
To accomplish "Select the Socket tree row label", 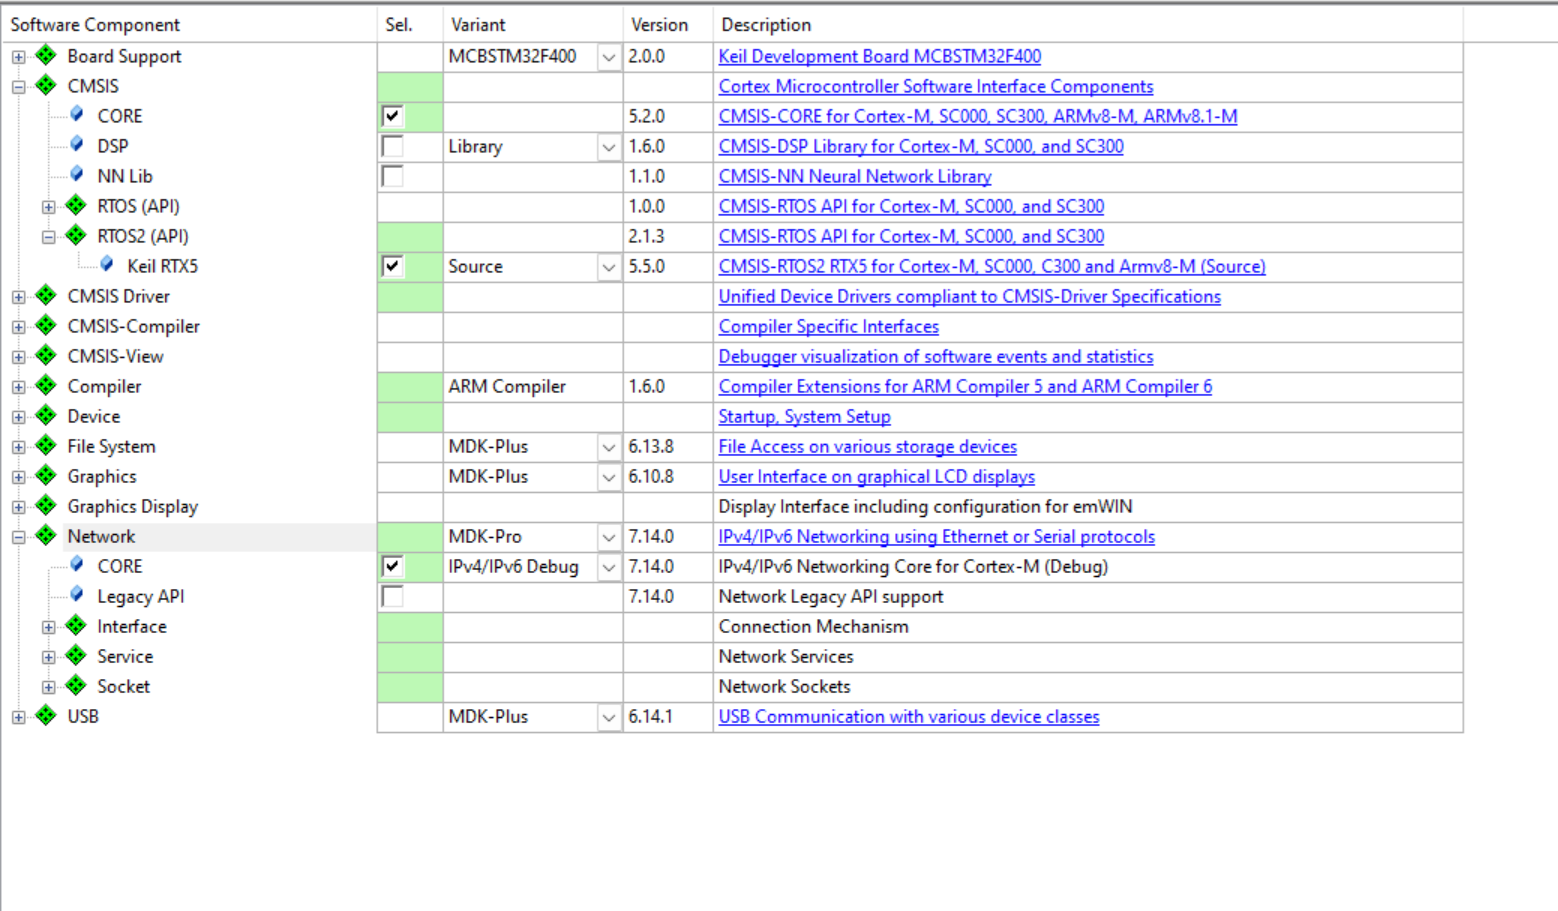I will [123, 686].
